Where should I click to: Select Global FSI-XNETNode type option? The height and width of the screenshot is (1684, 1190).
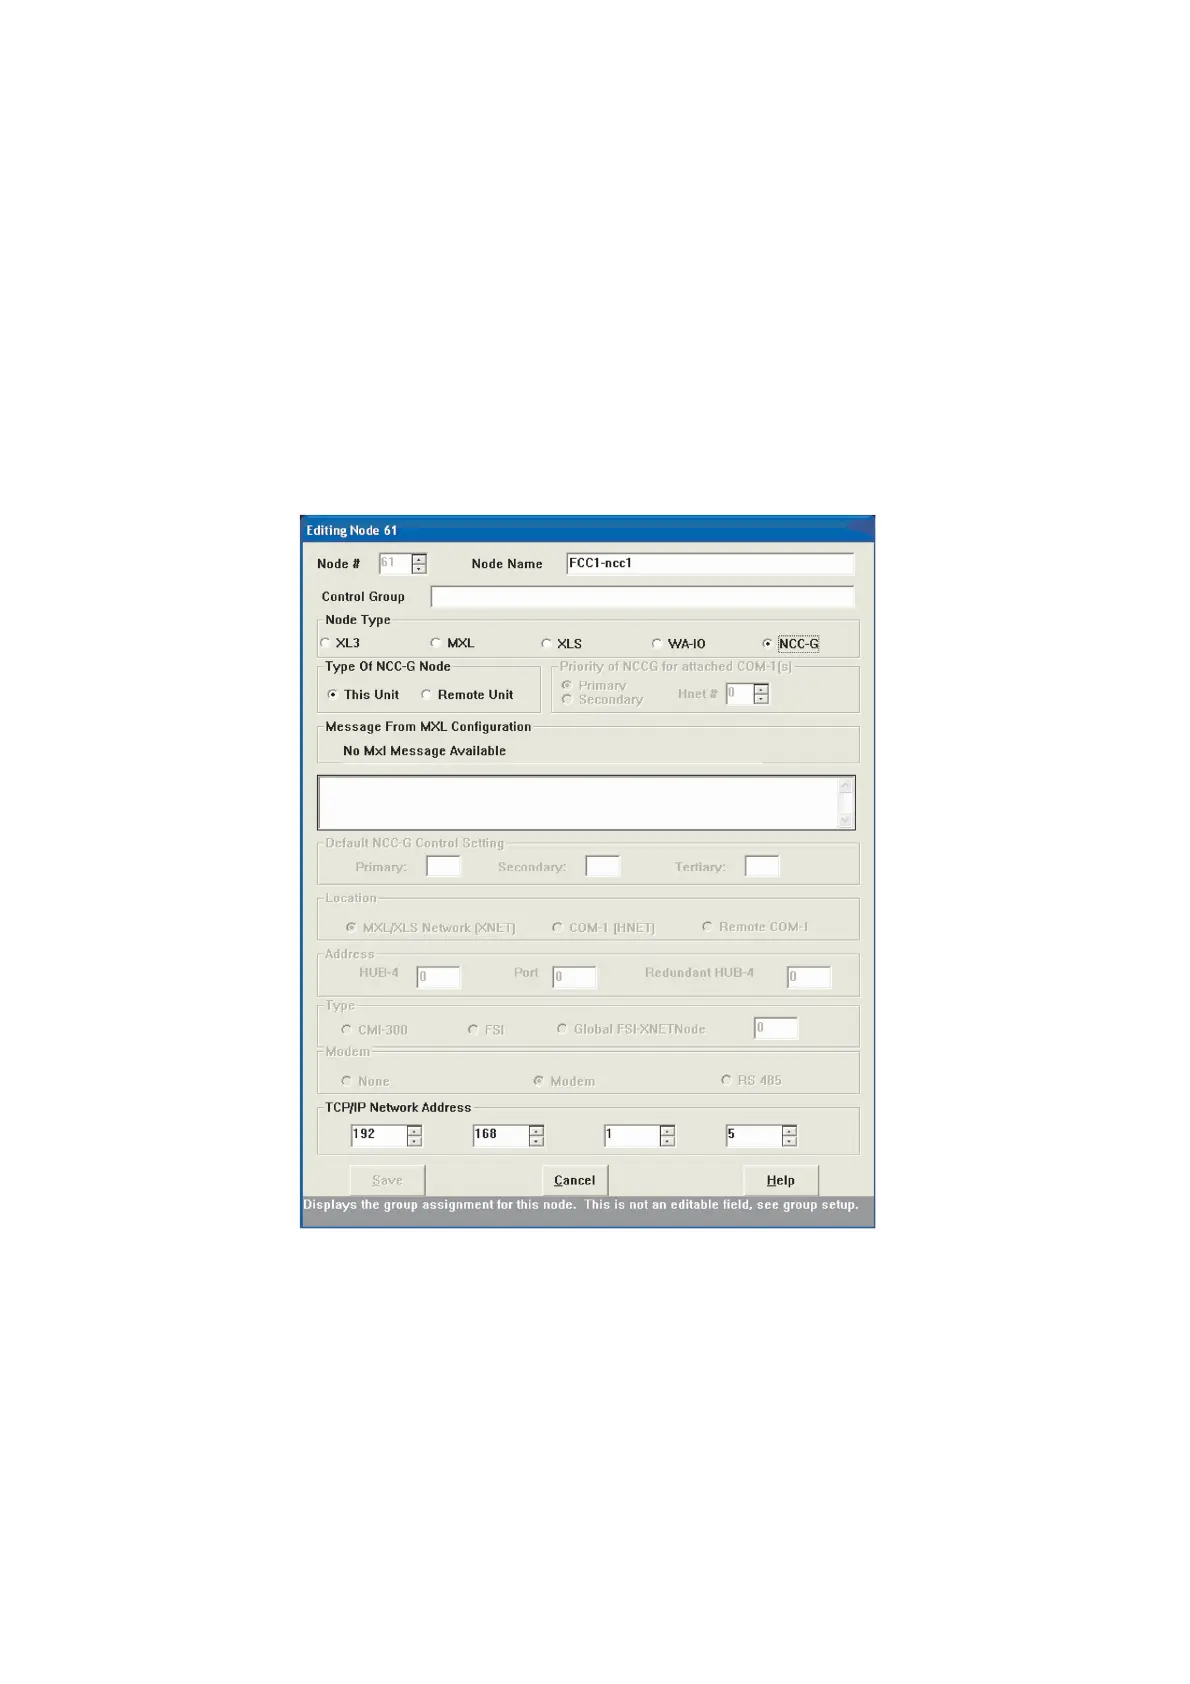tap(631, 1028)
